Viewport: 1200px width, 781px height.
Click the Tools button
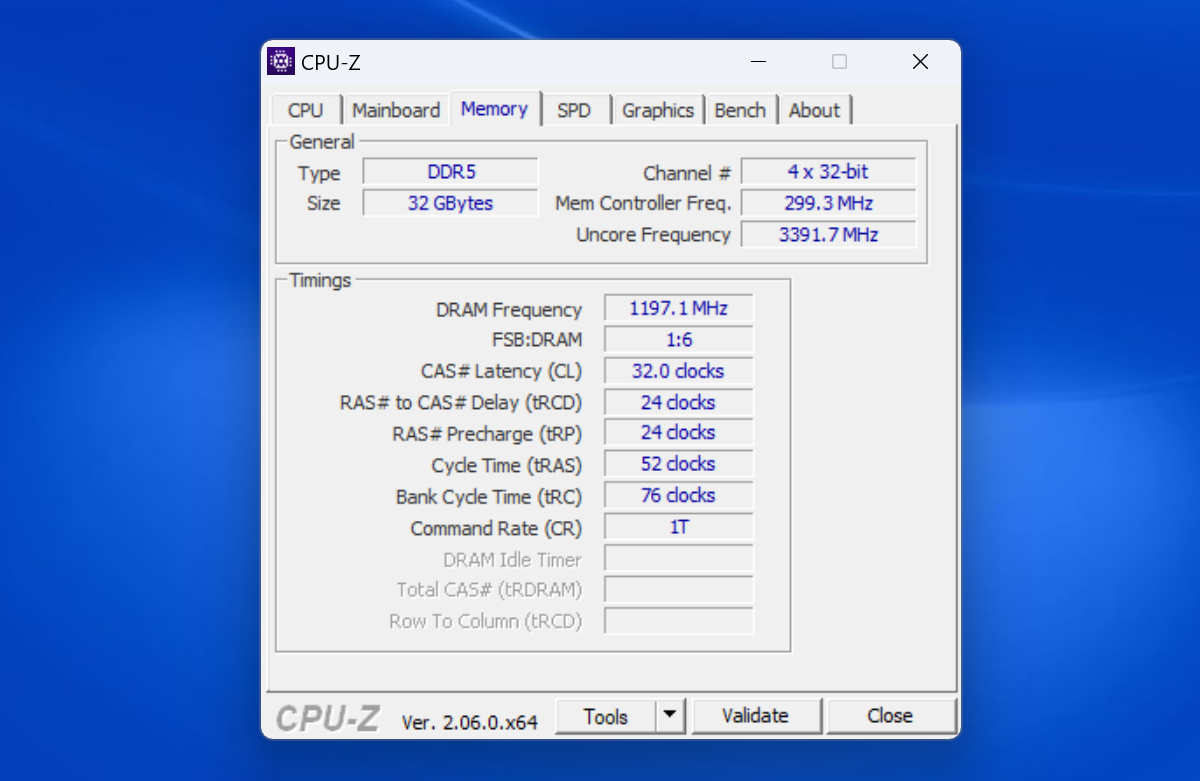(606, 716)
